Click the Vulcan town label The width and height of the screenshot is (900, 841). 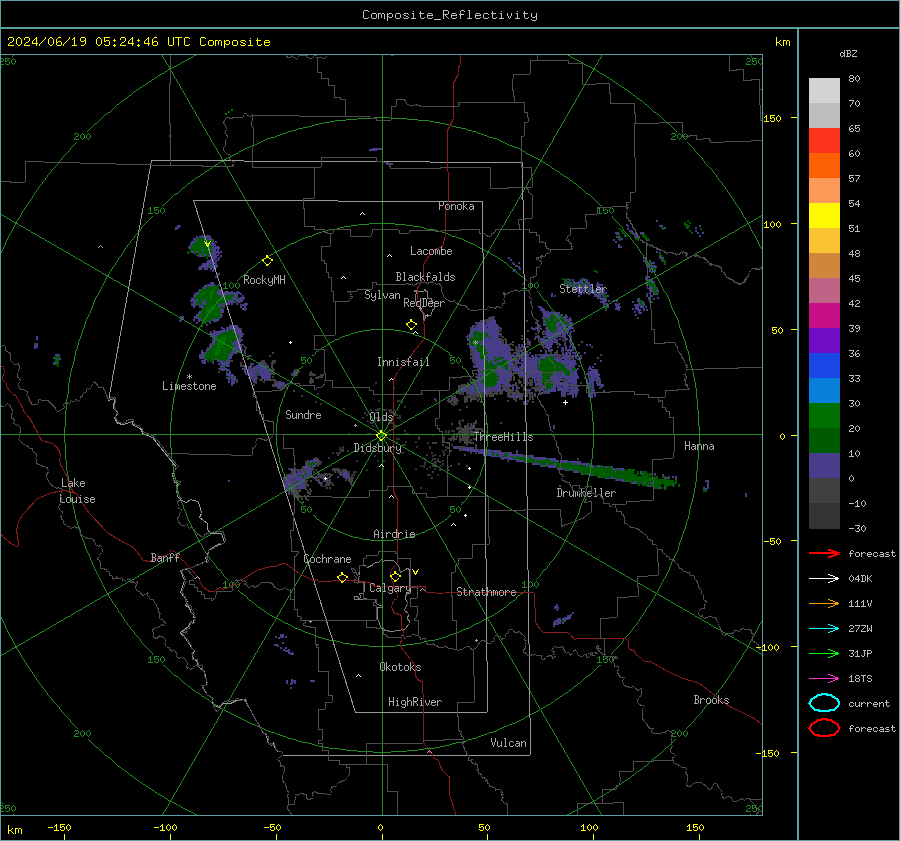point(508,743)
